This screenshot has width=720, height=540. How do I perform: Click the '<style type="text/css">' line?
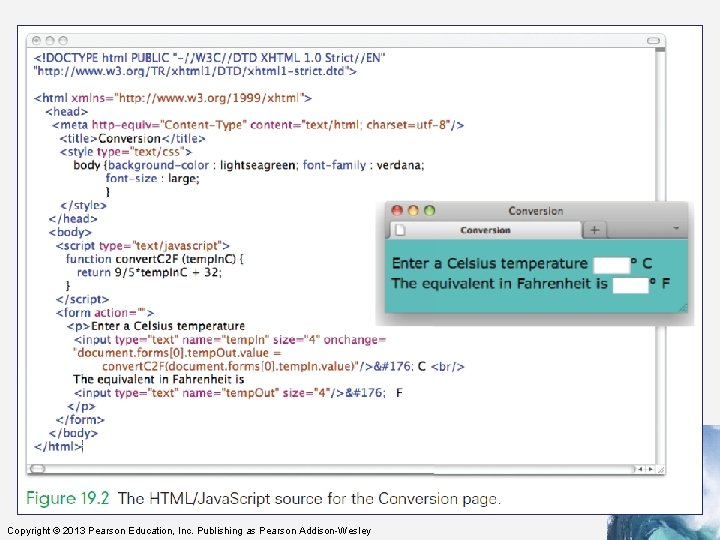pyautogui.click(x=125, y=152)
